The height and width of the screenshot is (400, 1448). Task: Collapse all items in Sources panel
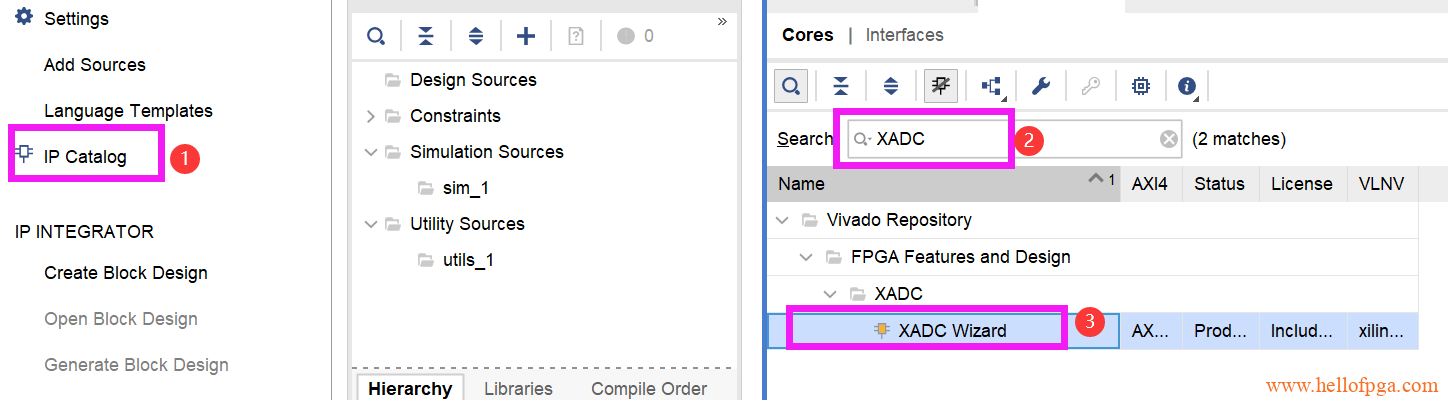click(x=426, y=37)
